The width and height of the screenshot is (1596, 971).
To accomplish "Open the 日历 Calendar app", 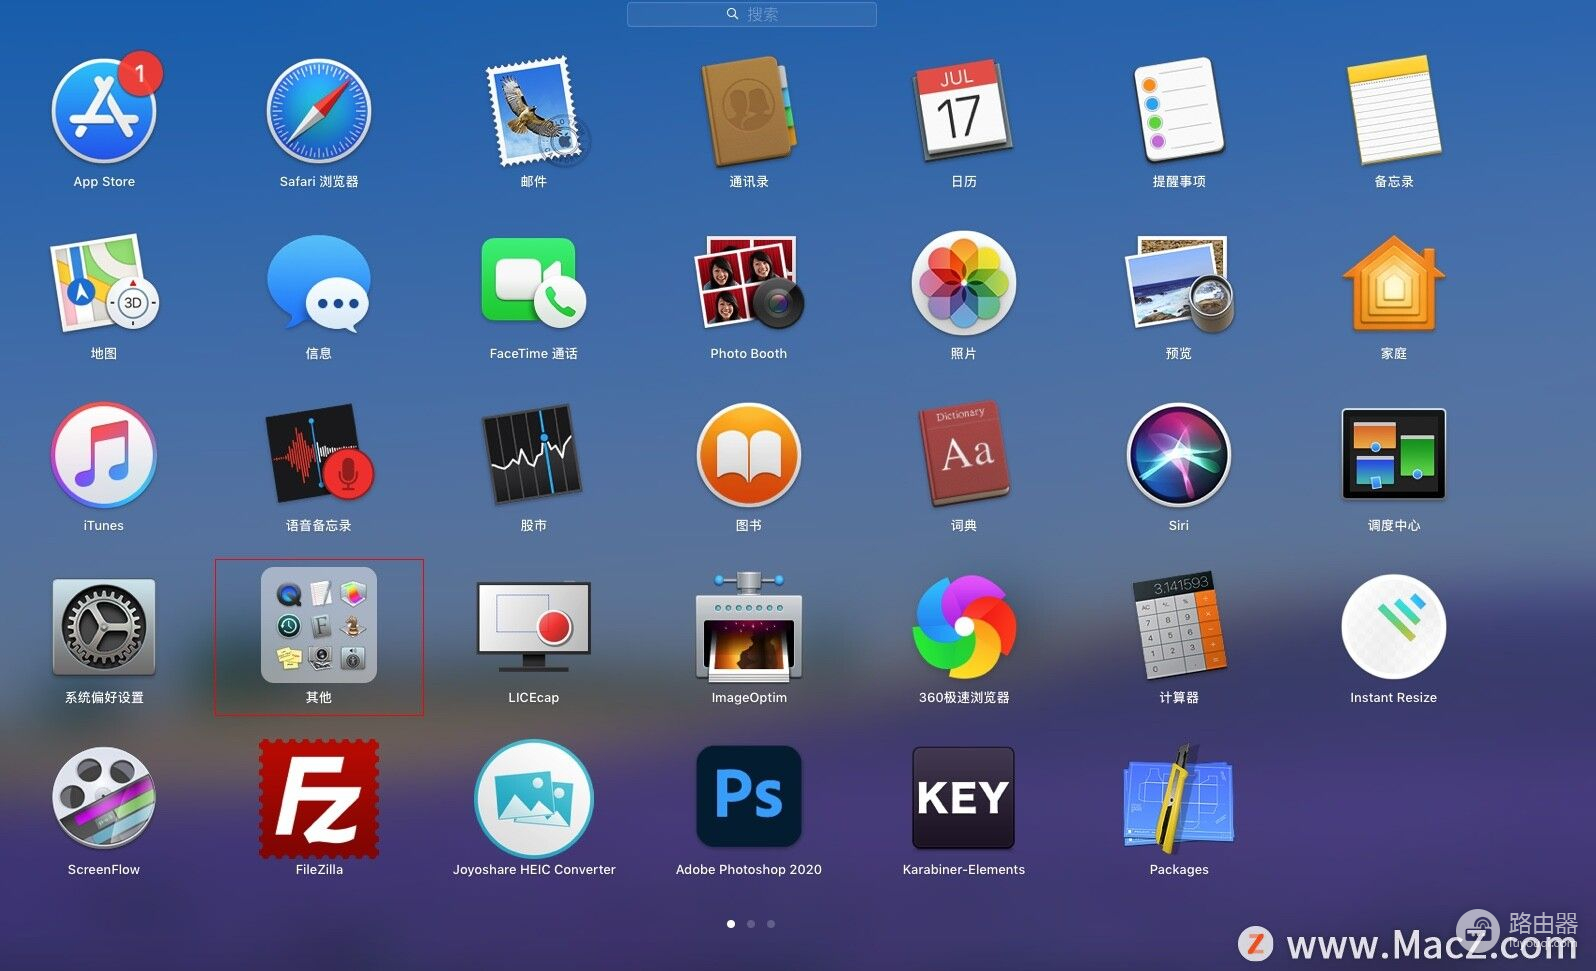I will point(964,111).
